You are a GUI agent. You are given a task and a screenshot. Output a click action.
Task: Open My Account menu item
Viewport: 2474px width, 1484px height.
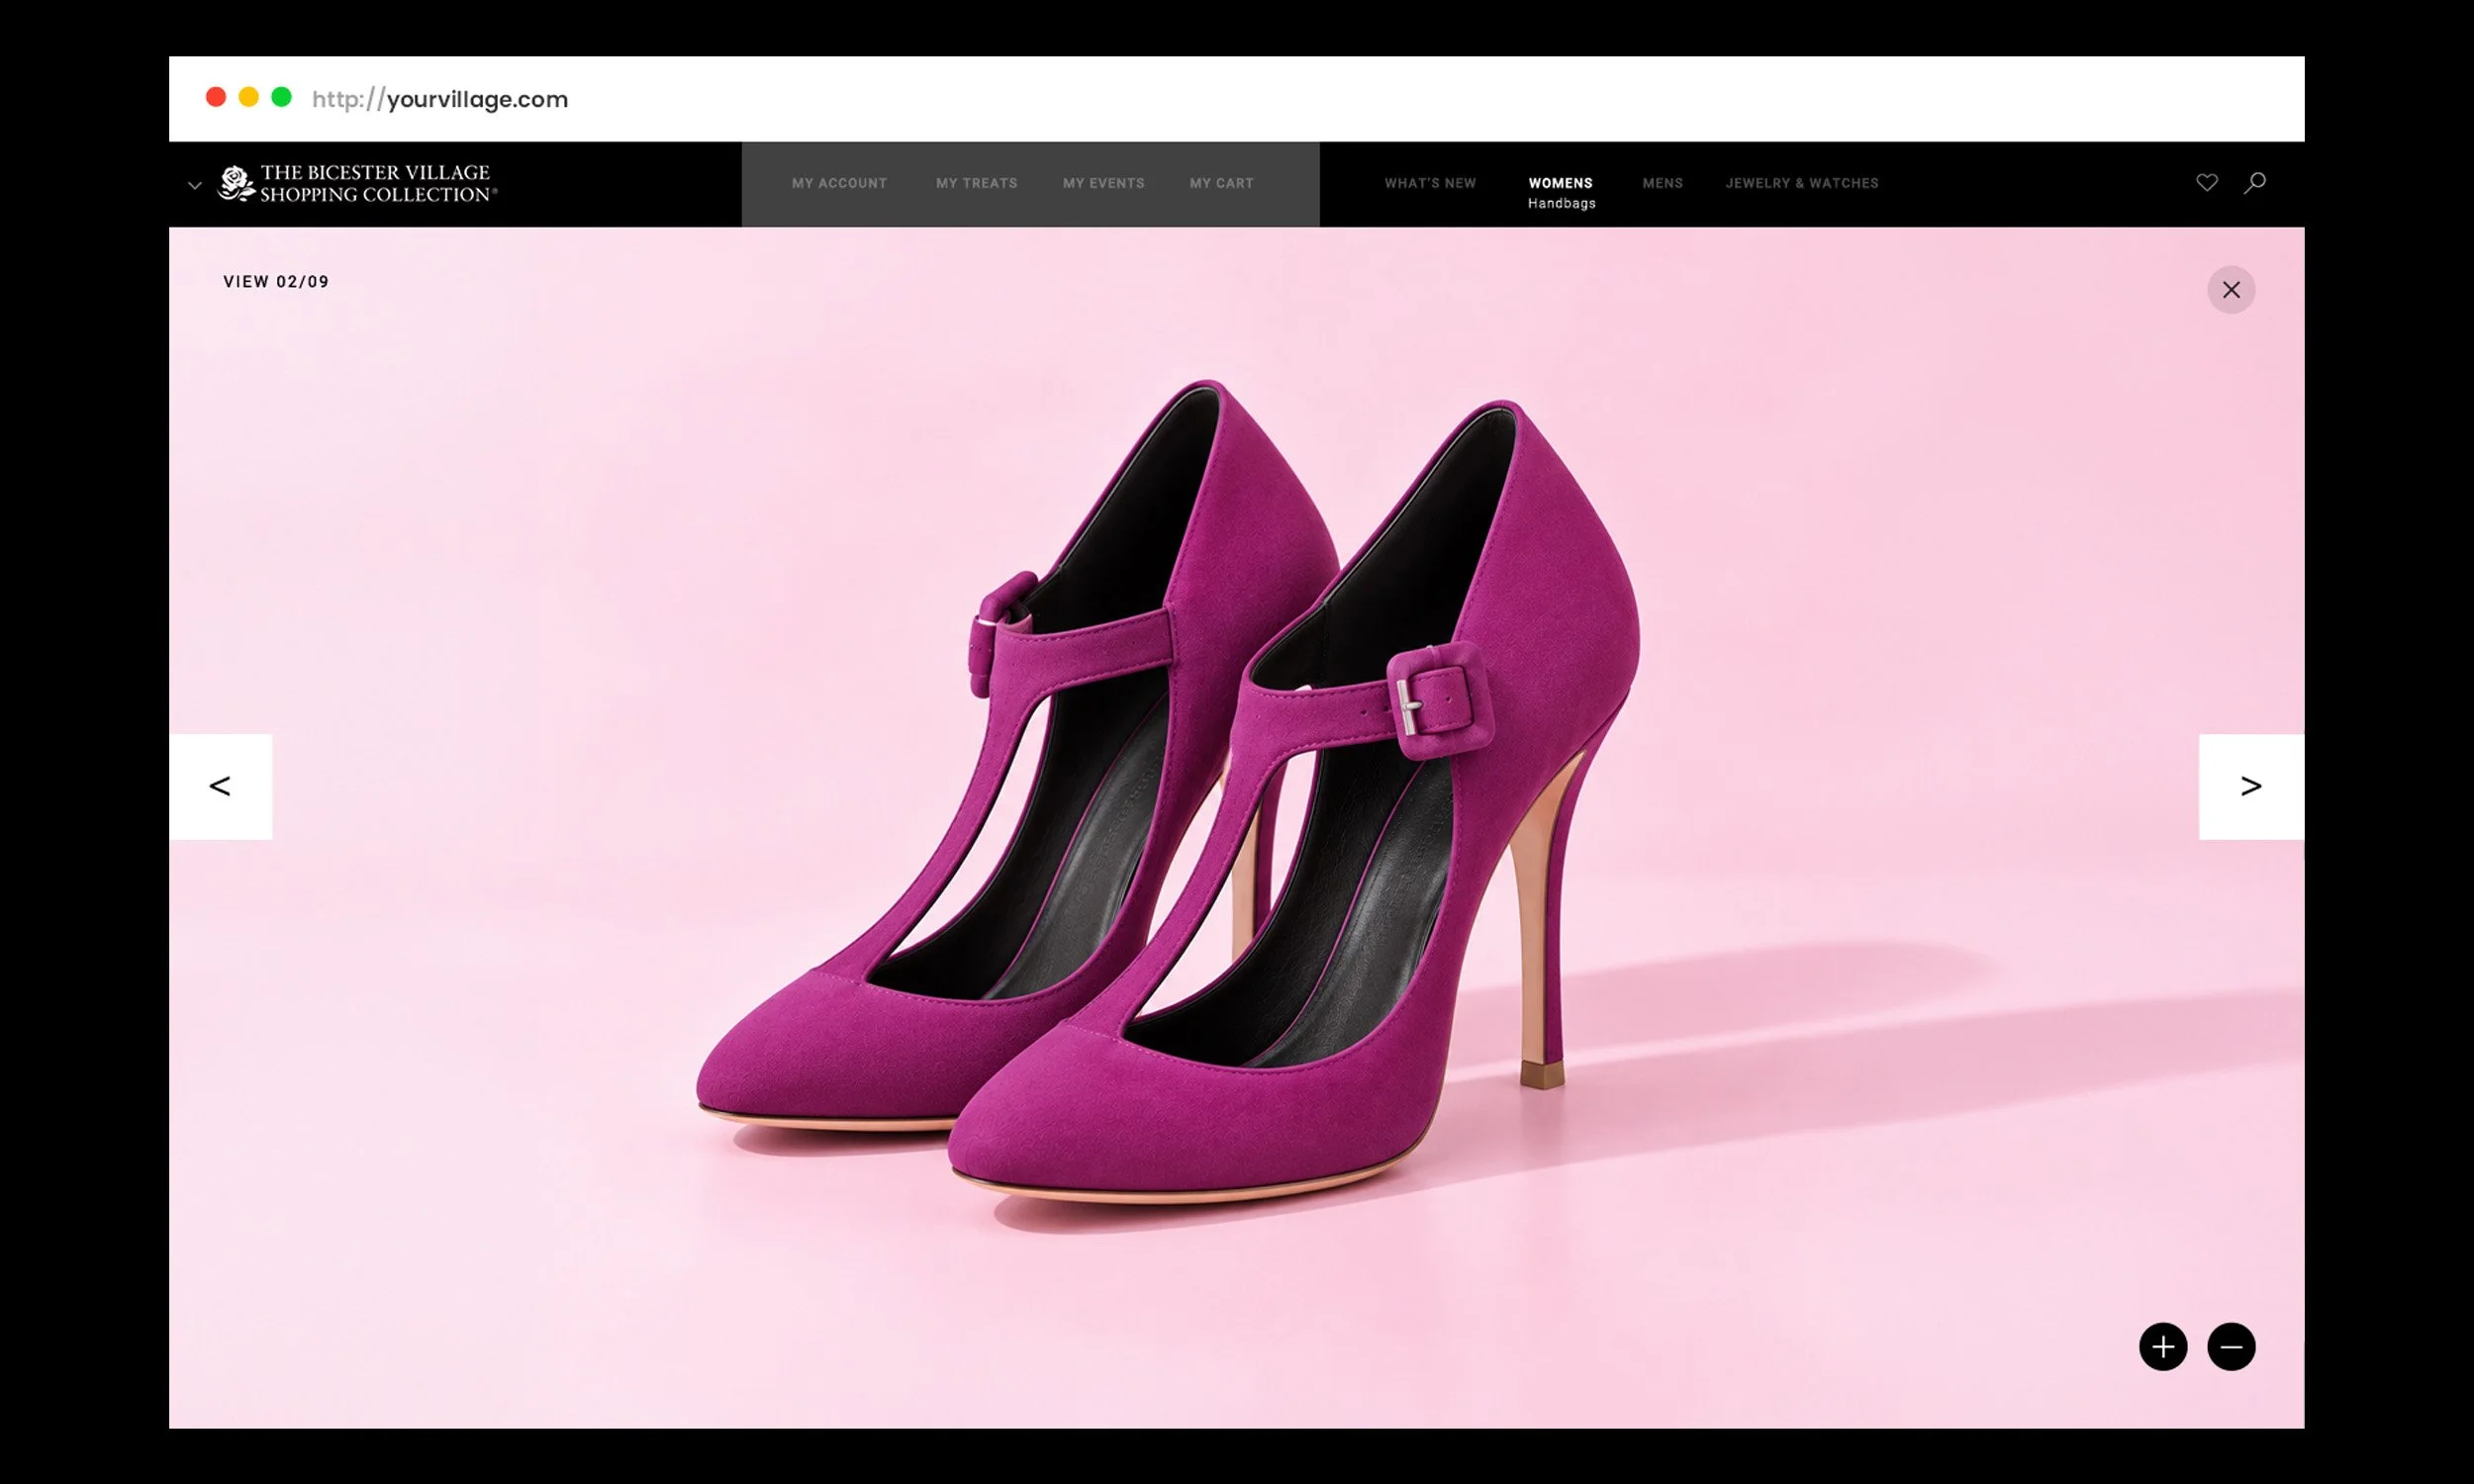[x=839, y=183]
